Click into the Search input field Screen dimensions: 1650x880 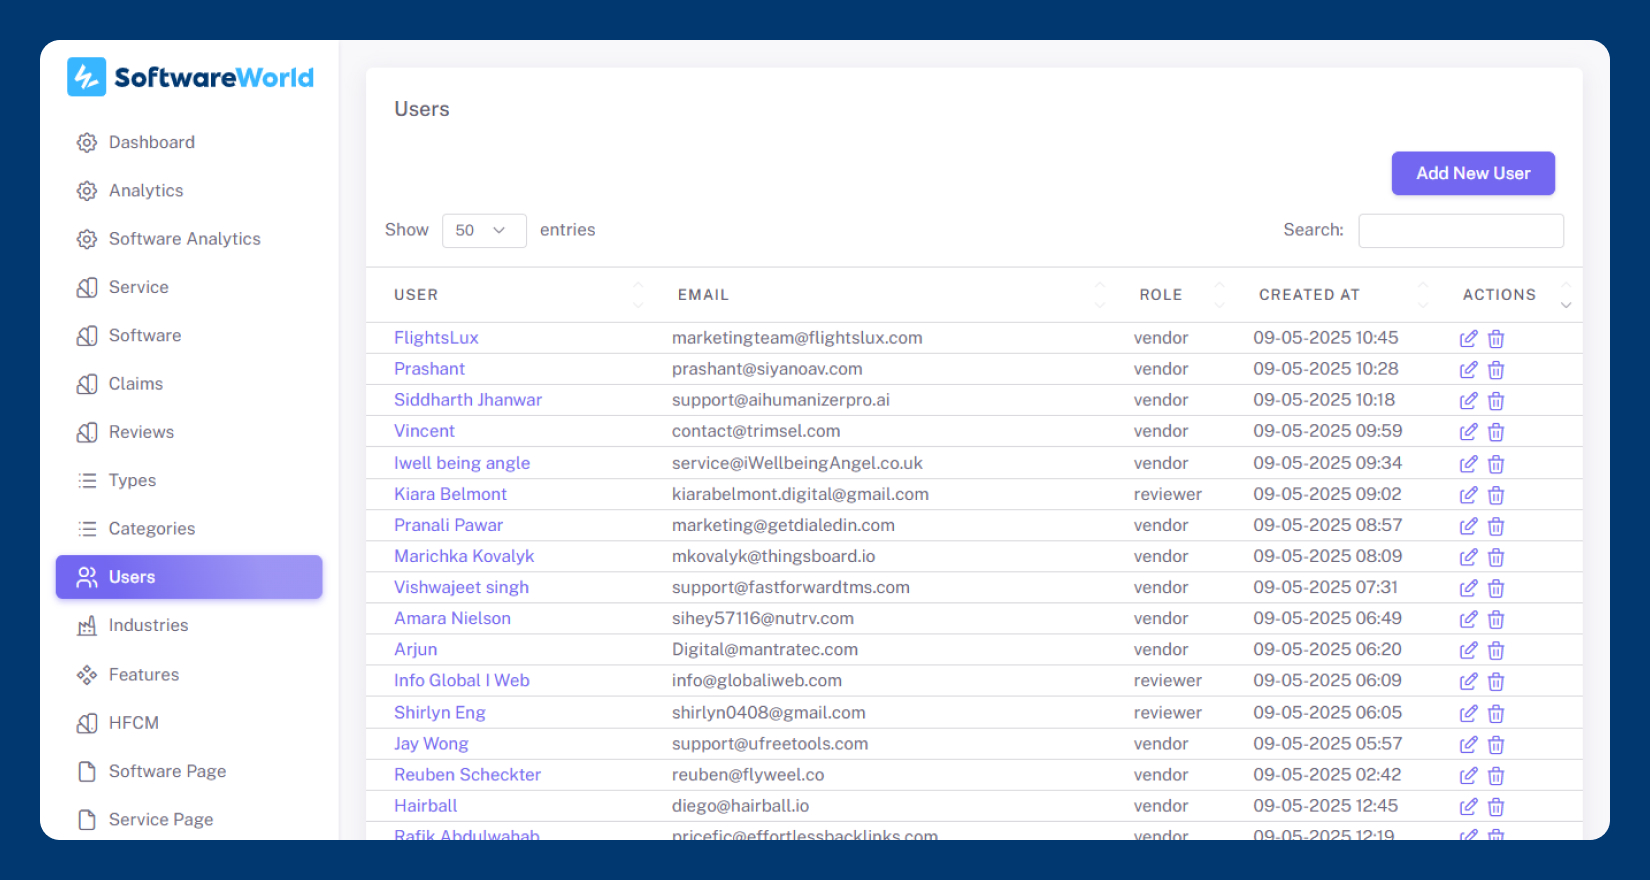1460,230
